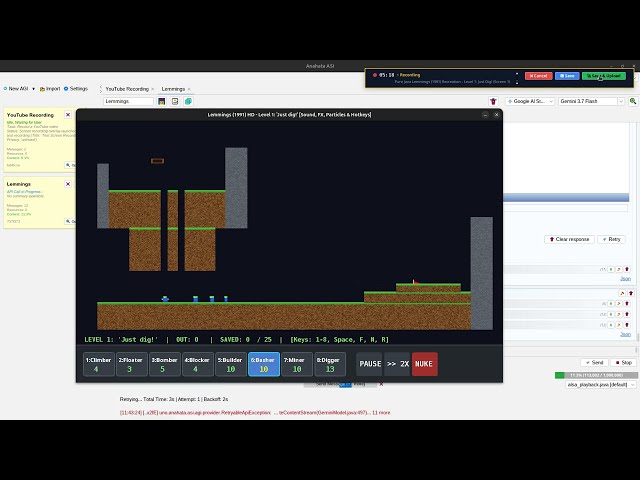The height and width of the screenshot is (480, 640).
Task: Click the Stop button
Action: pyautogui.click(x=624, y=362)
